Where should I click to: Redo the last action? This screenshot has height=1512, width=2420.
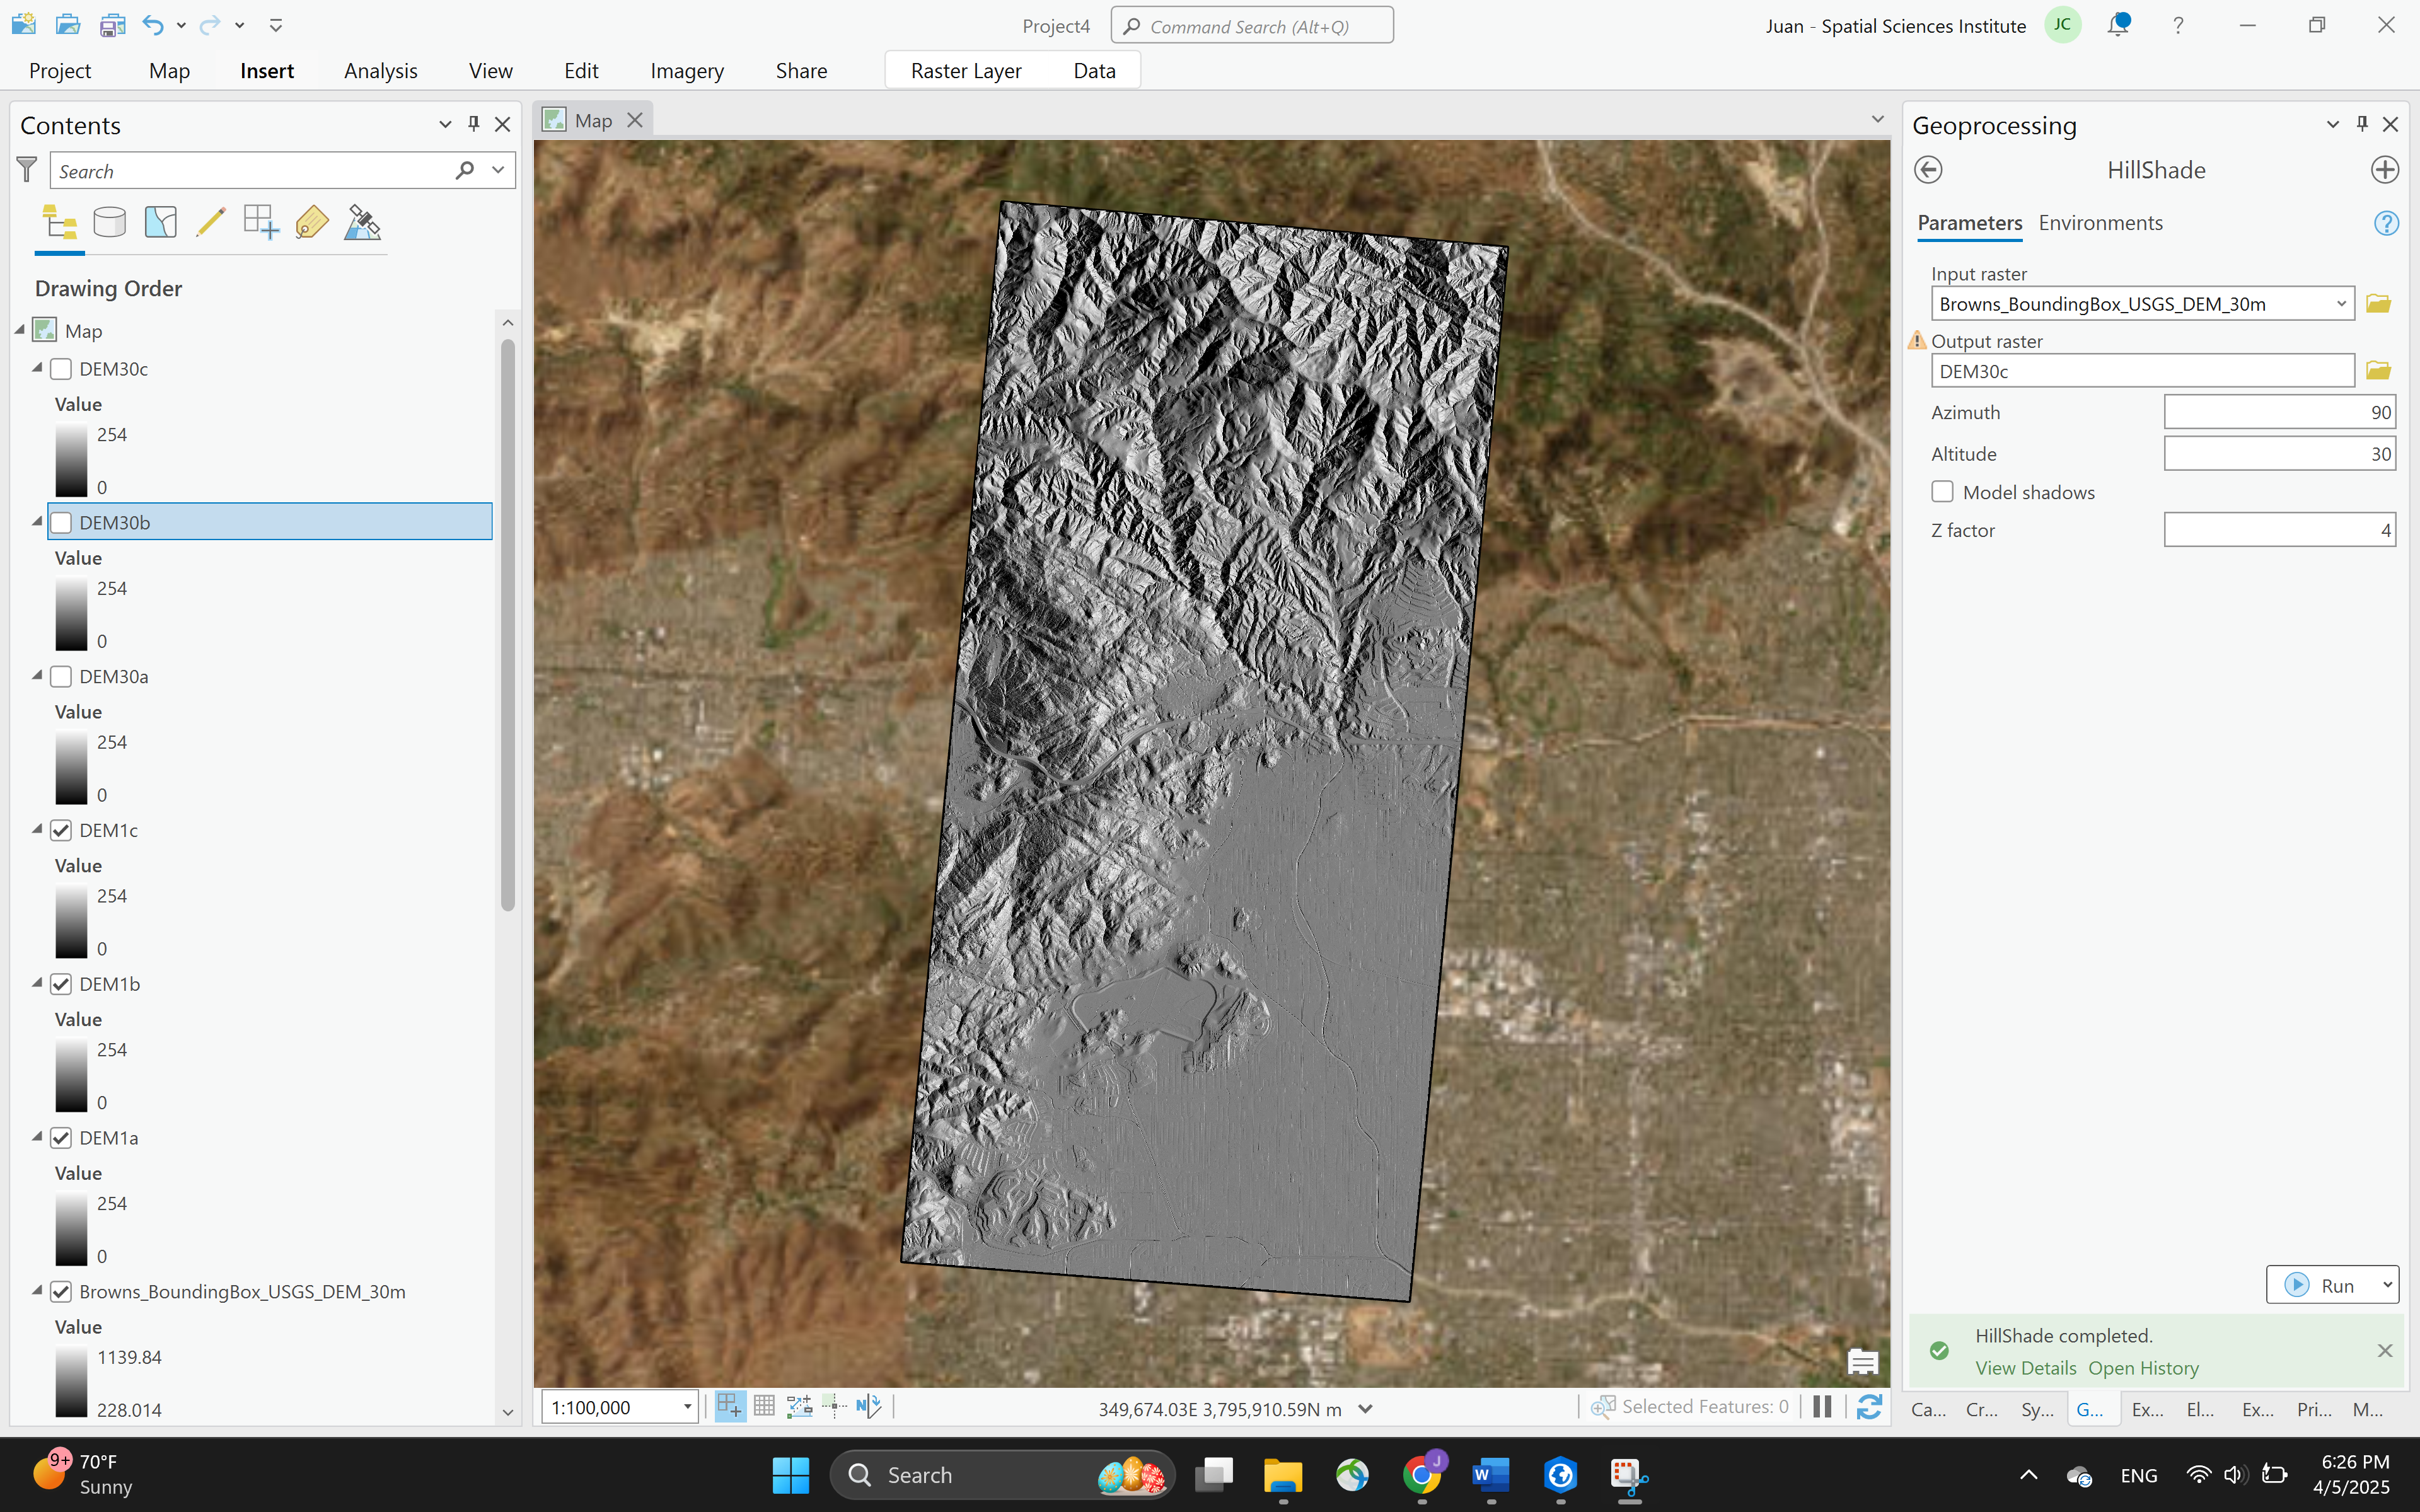[x=210, y=24]
